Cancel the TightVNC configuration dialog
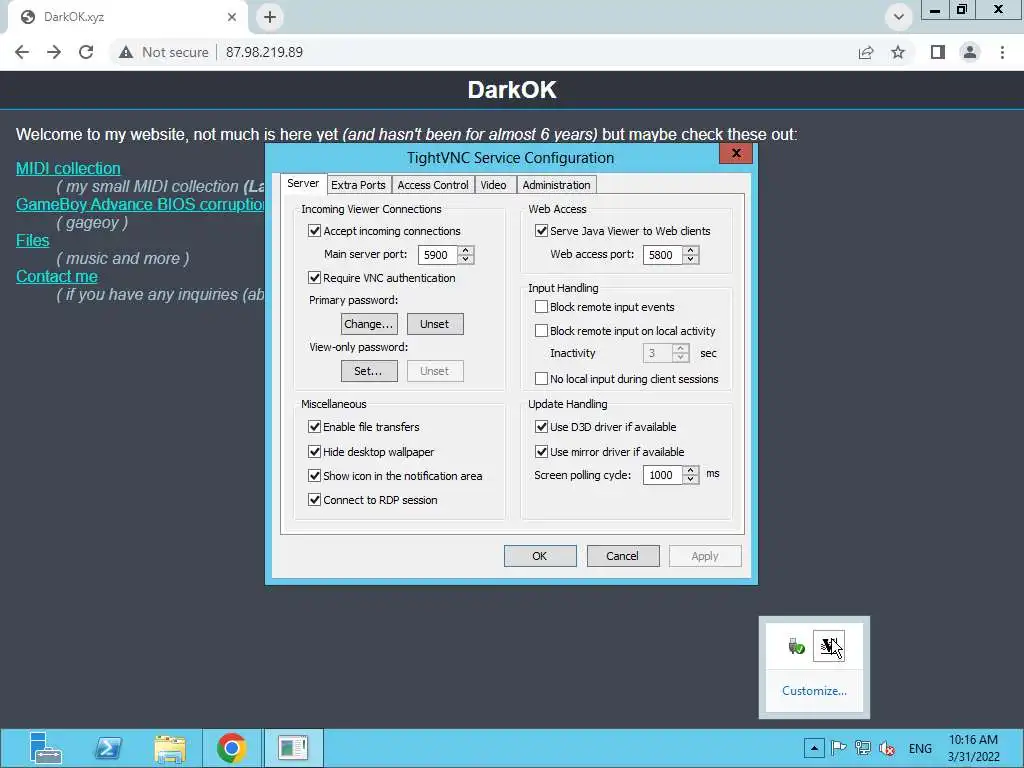The height and width of the screenshot is (768, 1024). pos(623,556)
